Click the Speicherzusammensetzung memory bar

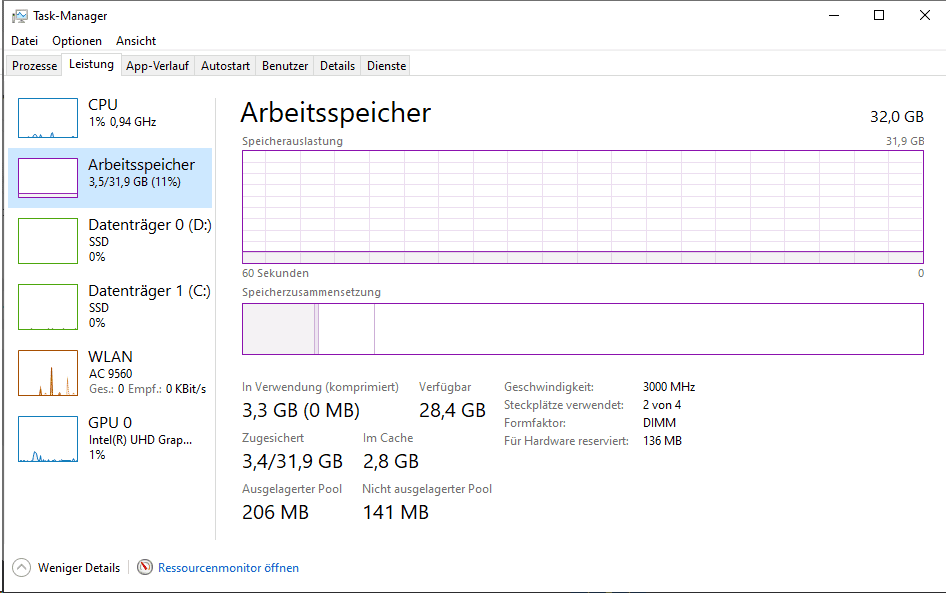pos(582,329)
